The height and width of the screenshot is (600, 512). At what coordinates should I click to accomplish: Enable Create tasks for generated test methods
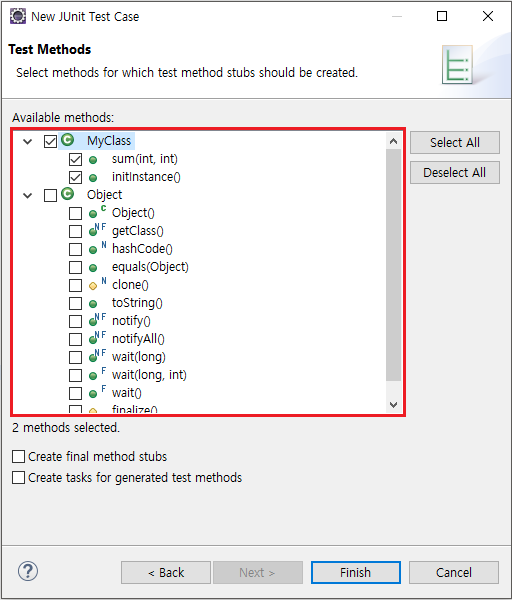click(x=18, y=478)
